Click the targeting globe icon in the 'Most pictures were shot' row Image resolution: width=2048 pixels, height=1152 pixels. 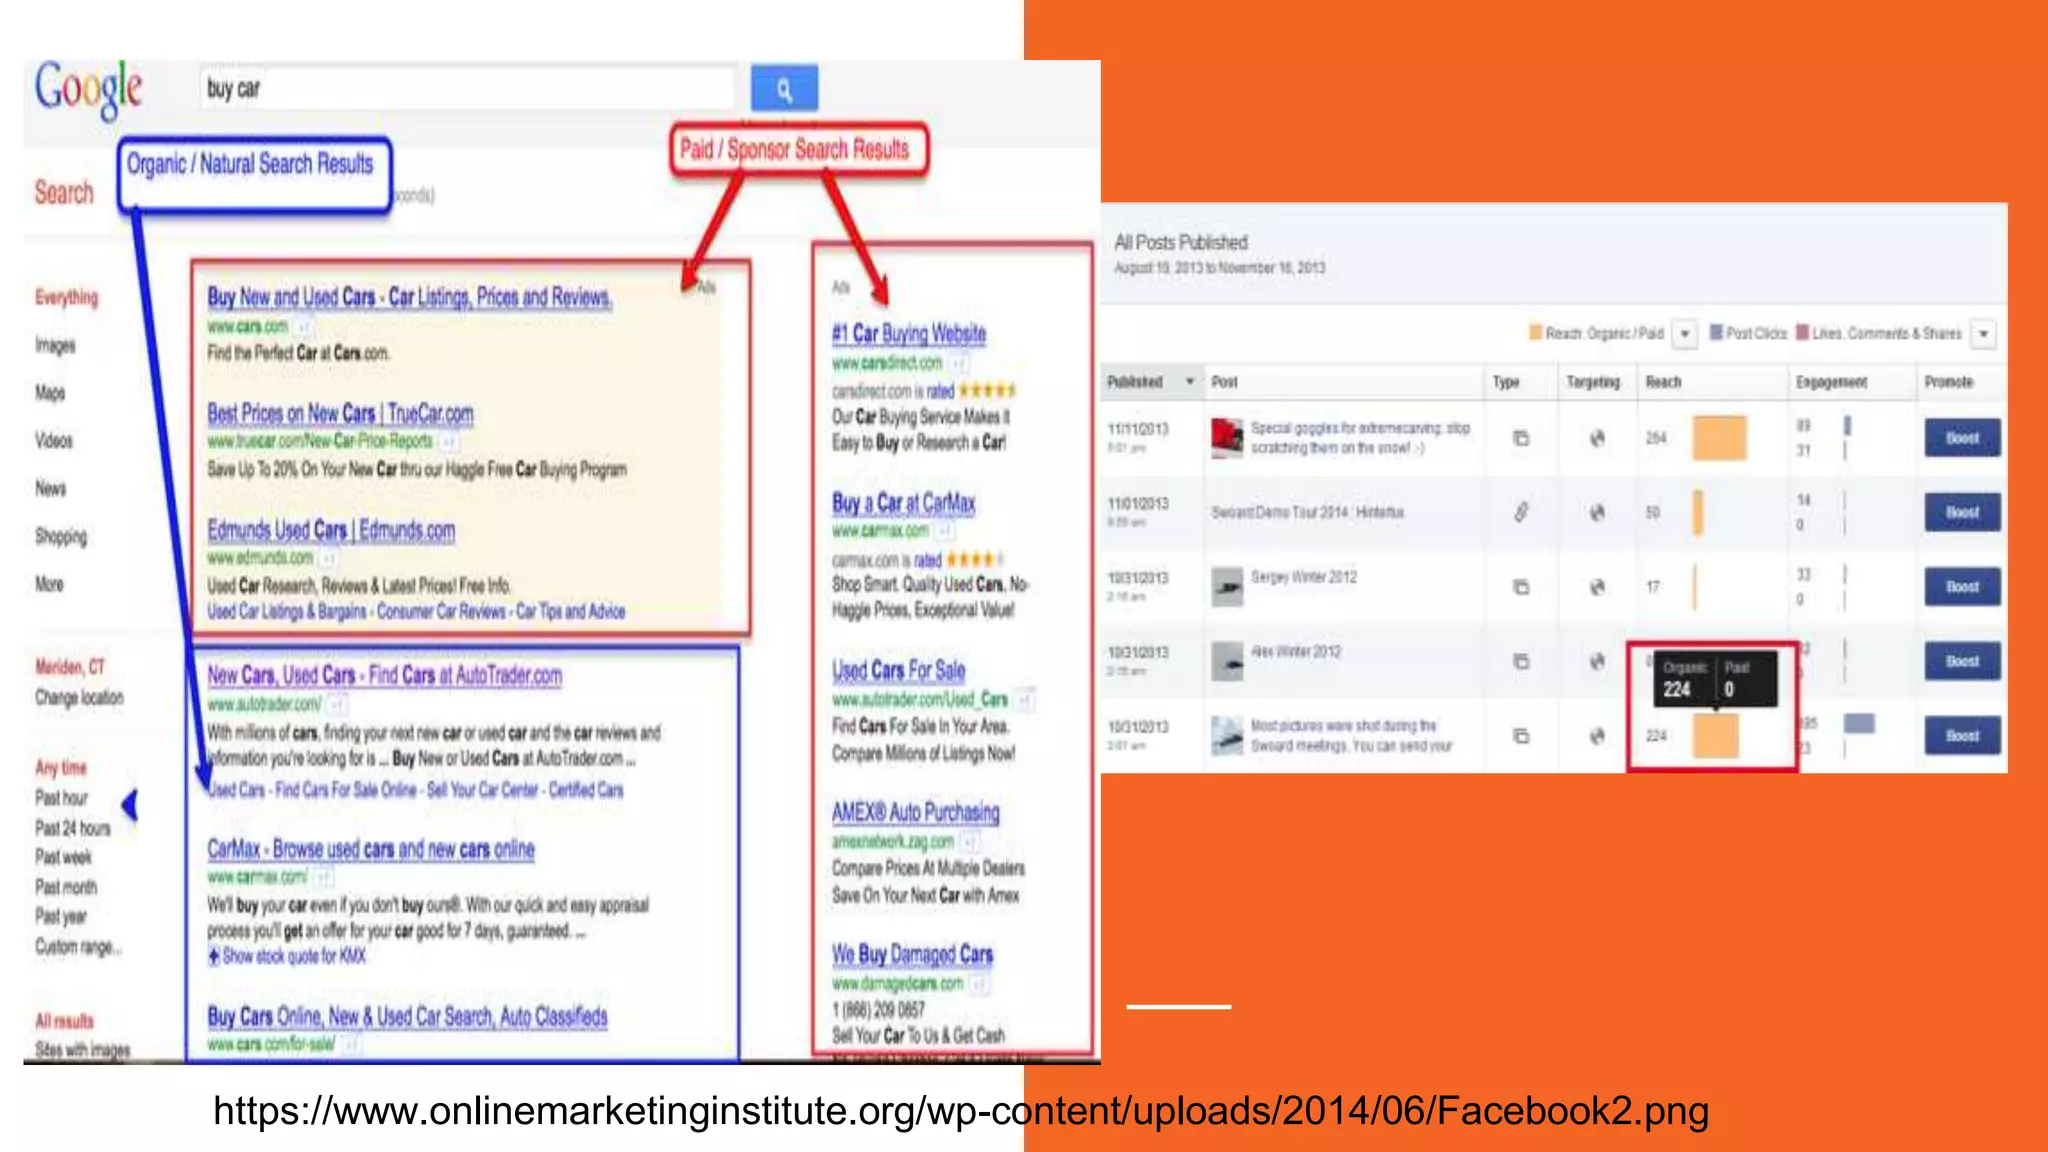[1597, 736]
